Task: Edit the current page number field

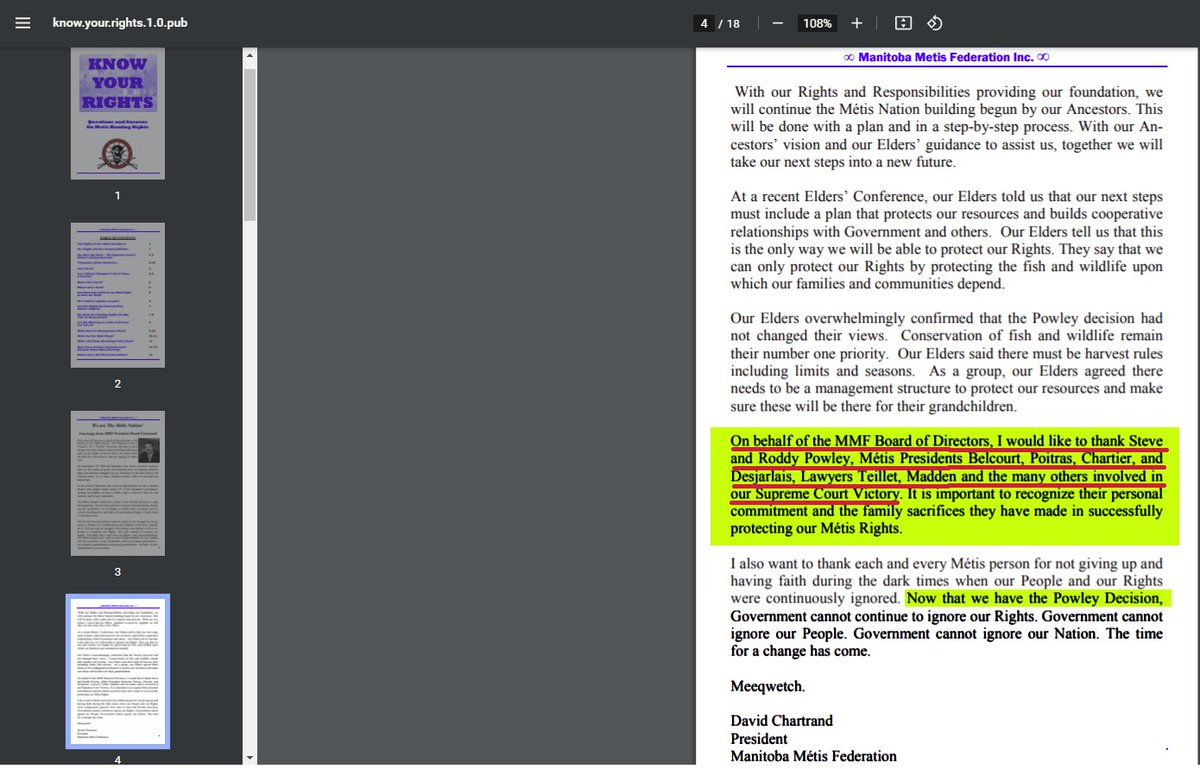Action: tap(704, 23)
